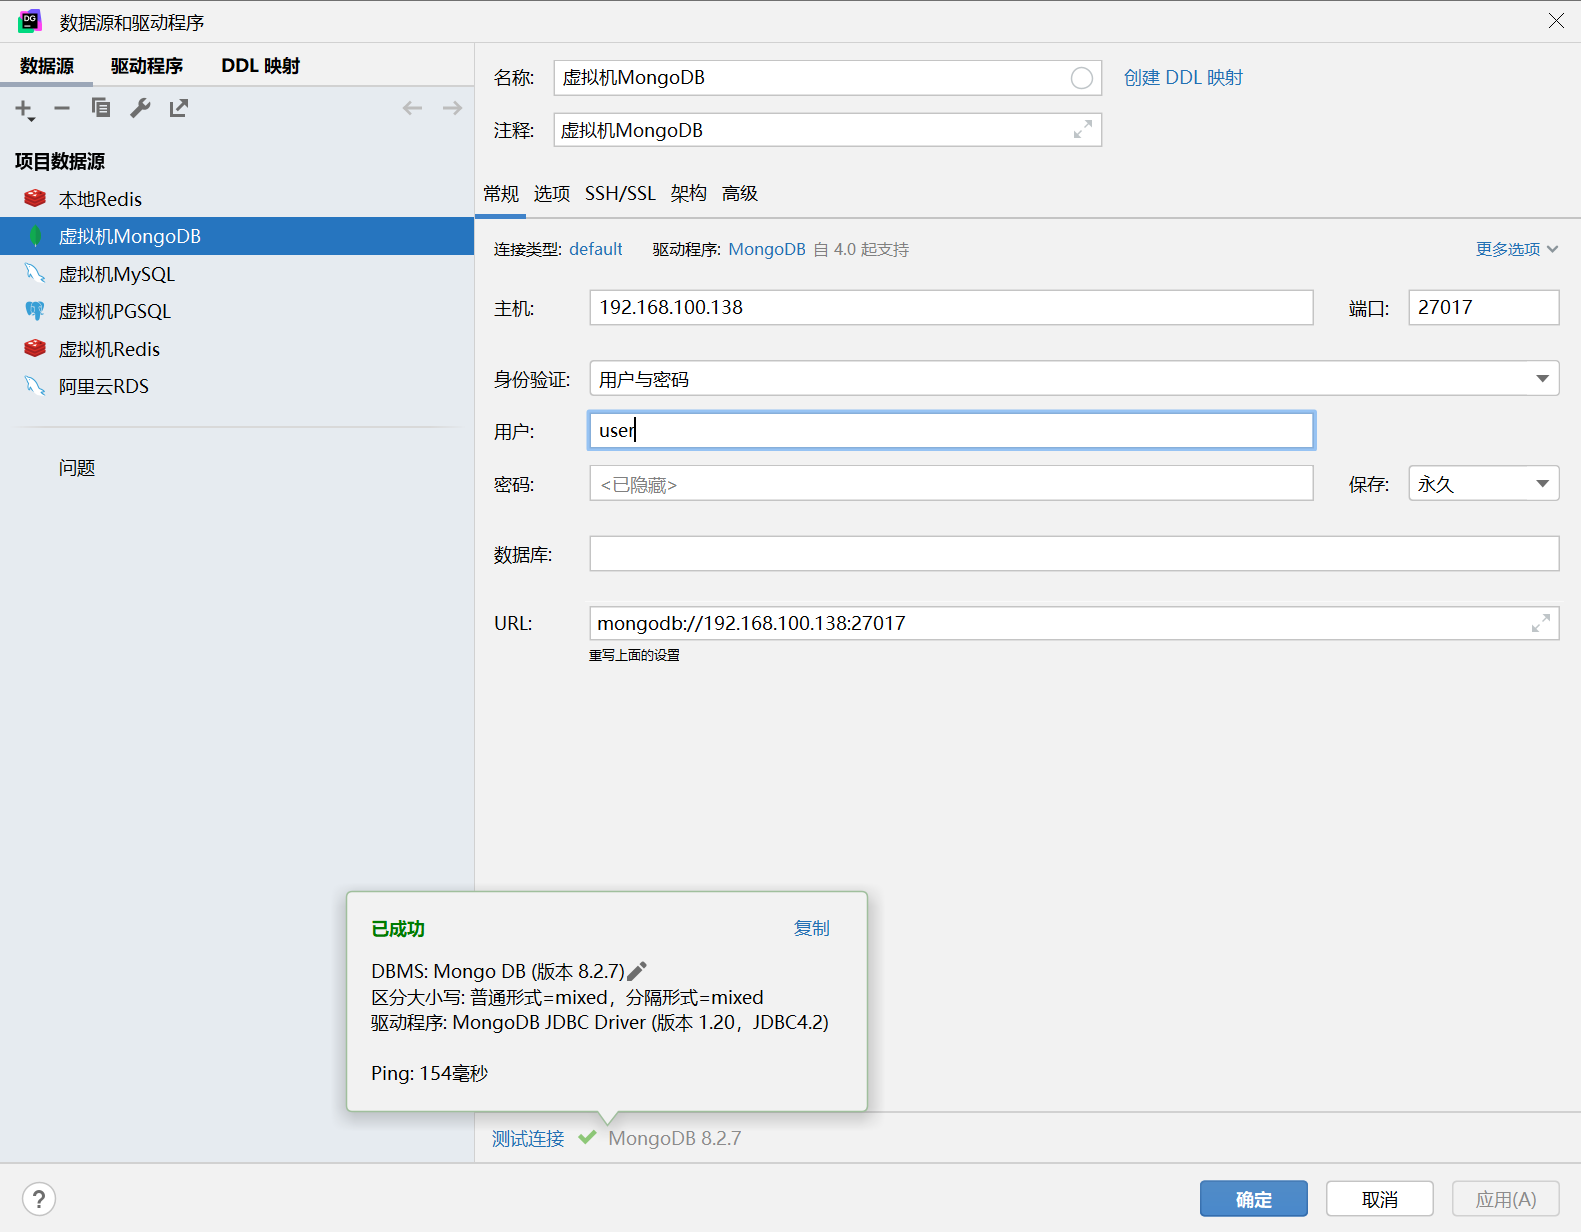Open the SSH/SSL tab
Image resolution: width=1581 pixels, height=1232 pixels.
(x=620, y=193)
